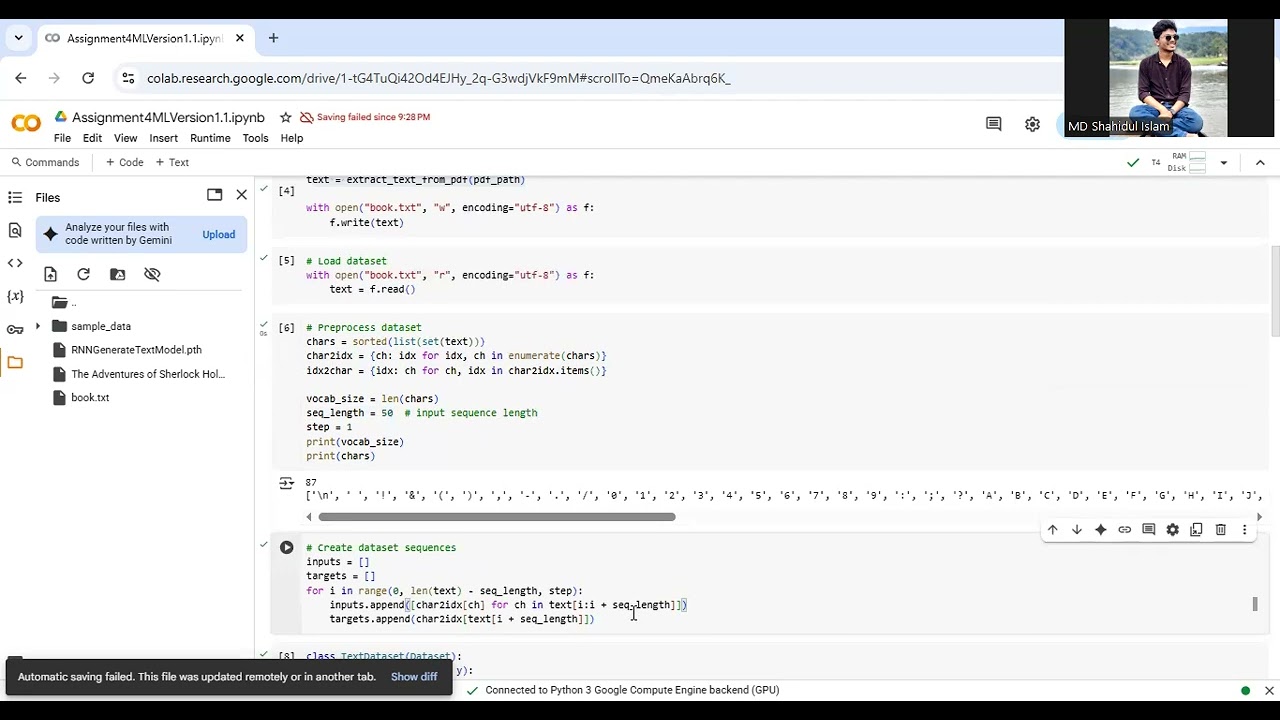Screen dimensions: 1280x720
Task: Open the Insert menu
Action: [163, 138]
